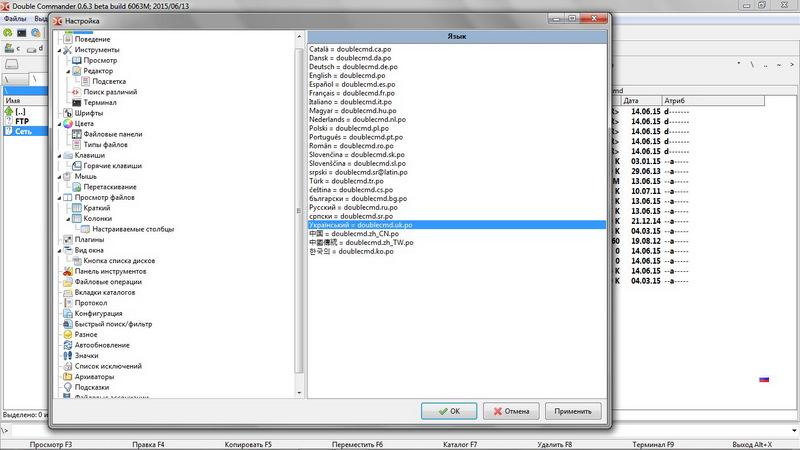Click terminal icon in main window toolbar
800x450 pixels.
21,33
